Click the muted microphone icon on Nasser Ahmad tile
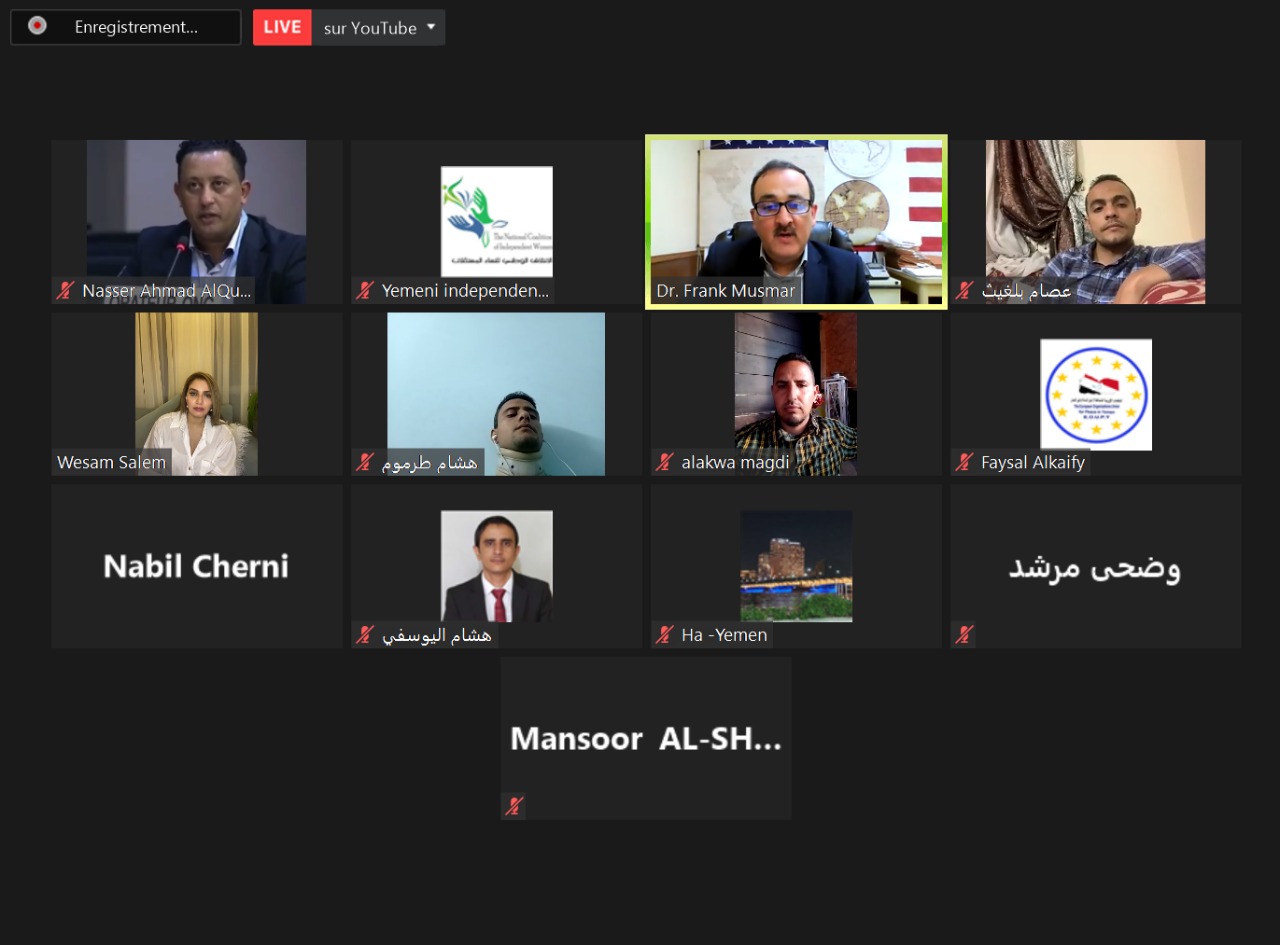Image resolution: width=1280 pixels, height=945 pixels. point(65,291)
